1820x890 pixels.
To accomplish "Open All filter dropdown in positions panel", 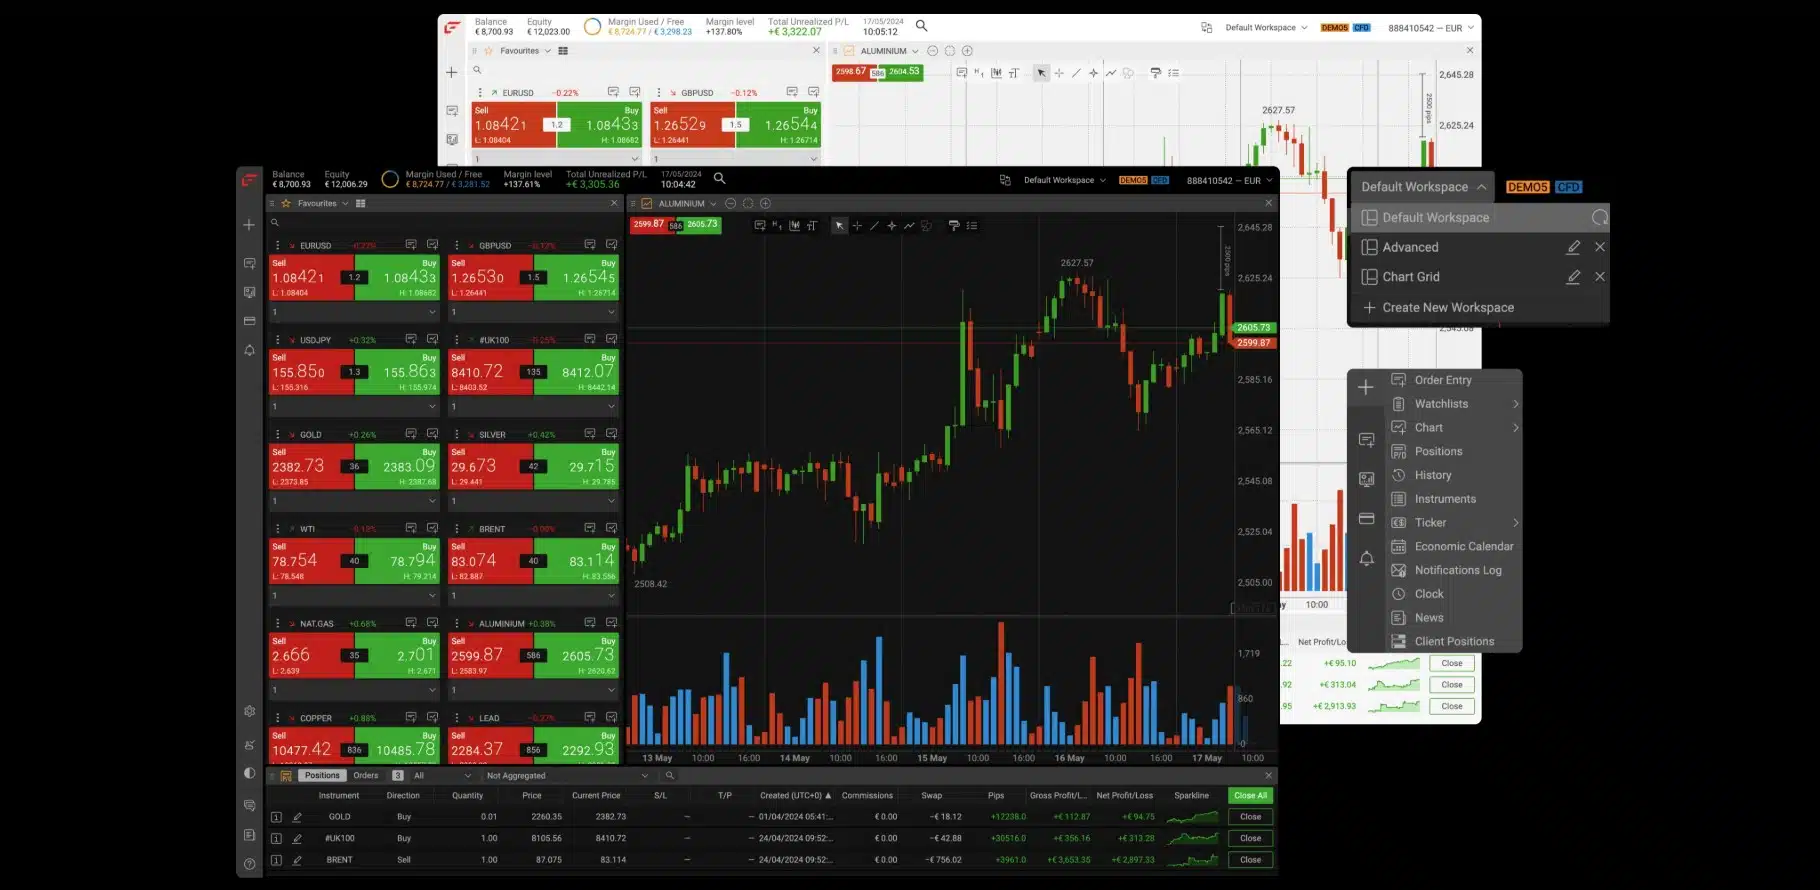I will point(441,775).
